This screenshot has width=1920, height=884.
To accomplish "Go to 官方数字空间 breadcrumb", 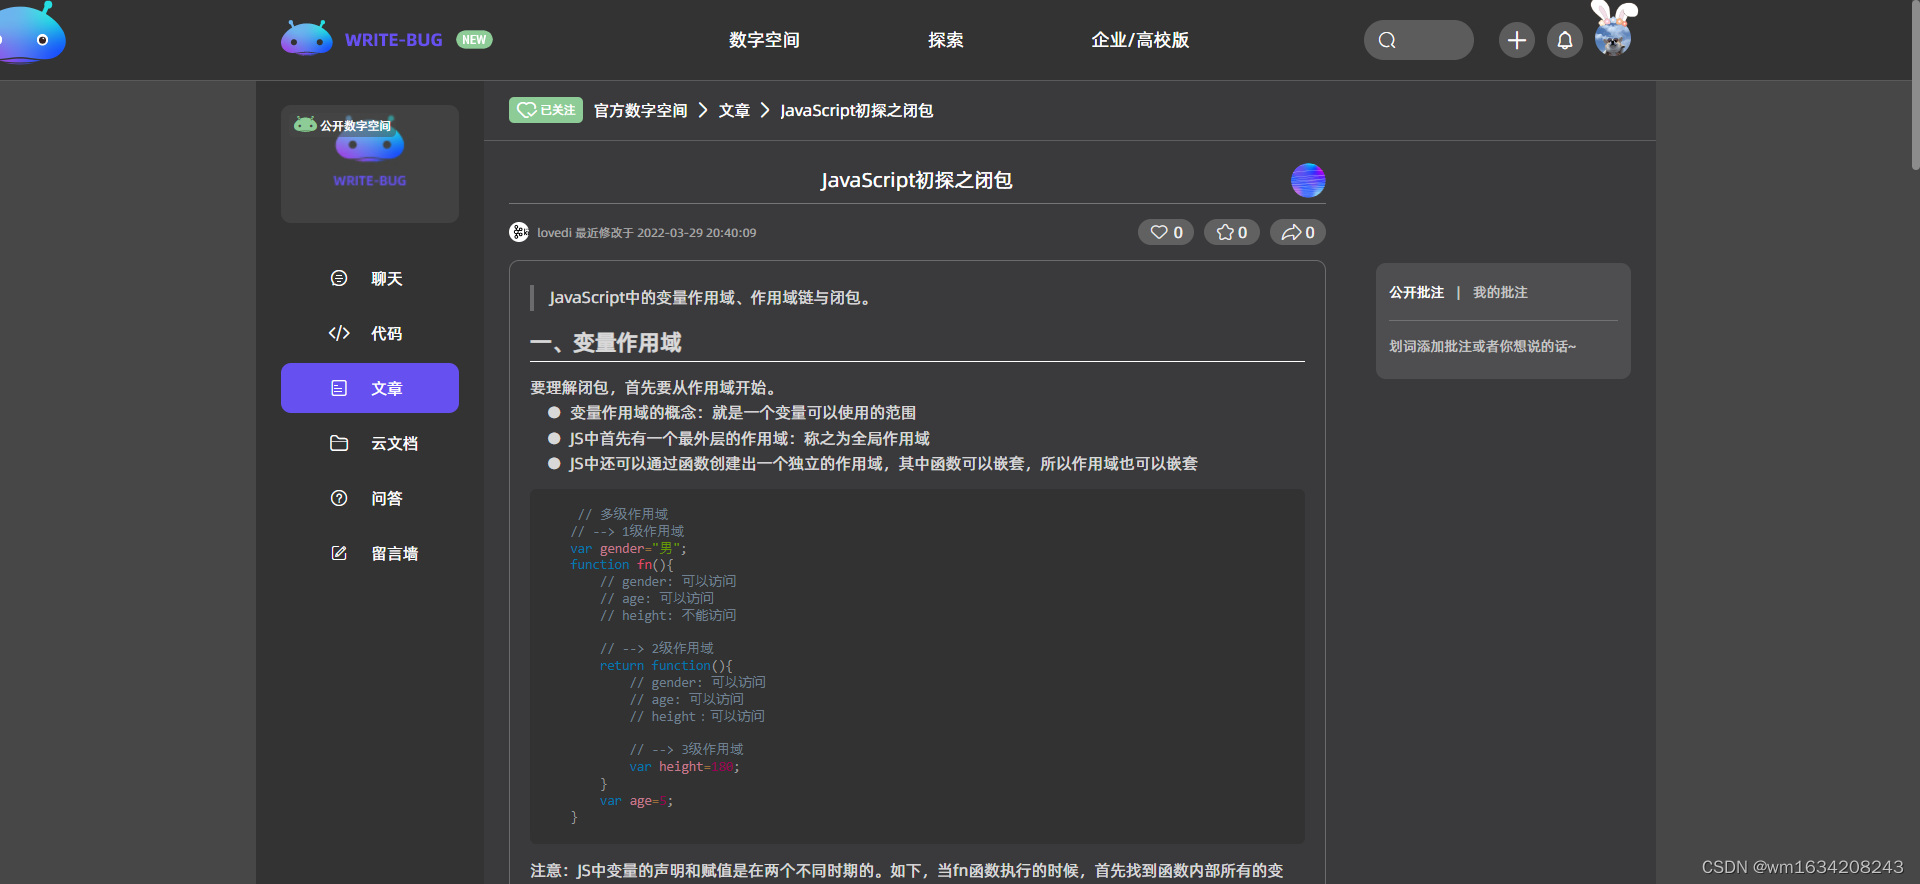I will tap(640, 110).
